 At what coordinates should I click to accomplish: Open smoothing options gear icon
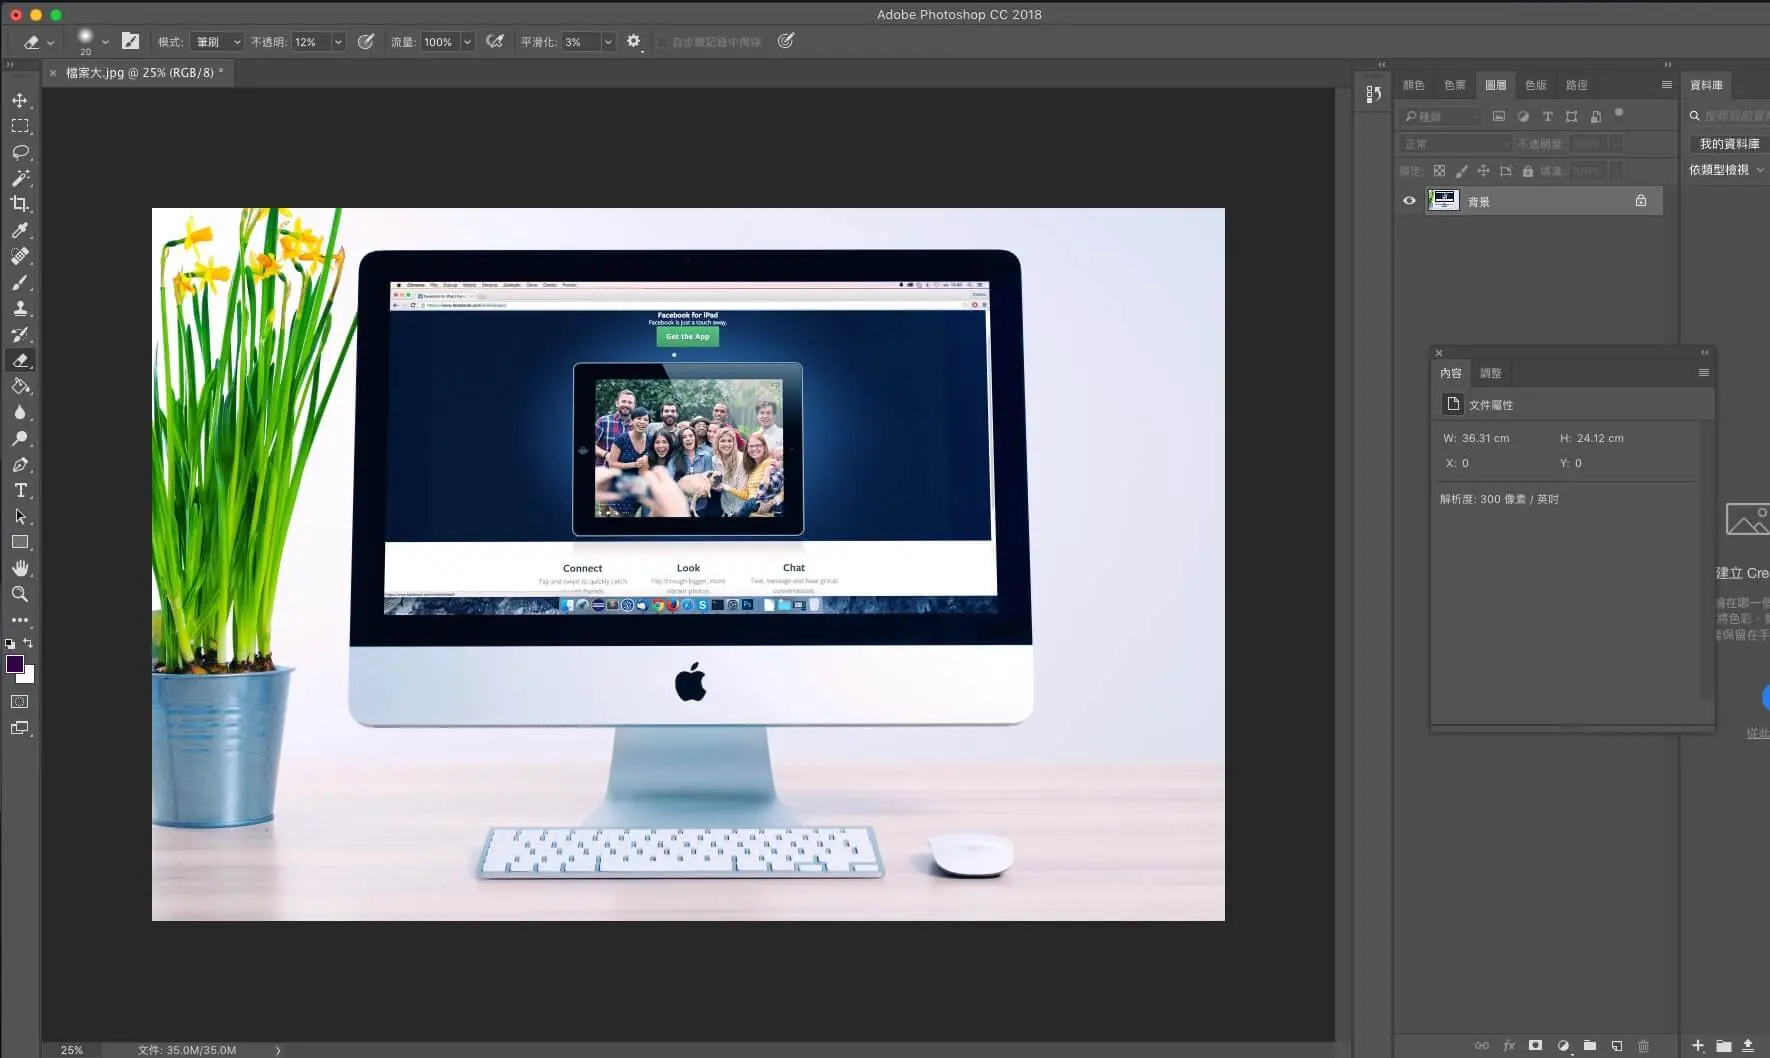pos(633,41)
